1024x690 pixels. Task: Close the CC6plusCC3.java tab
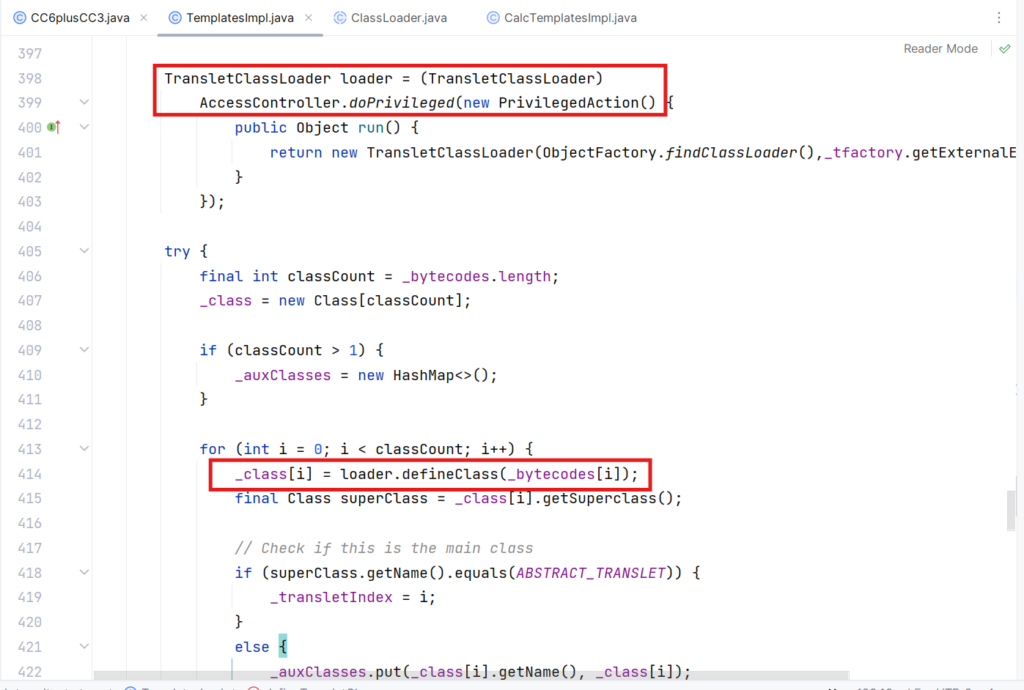142,18
